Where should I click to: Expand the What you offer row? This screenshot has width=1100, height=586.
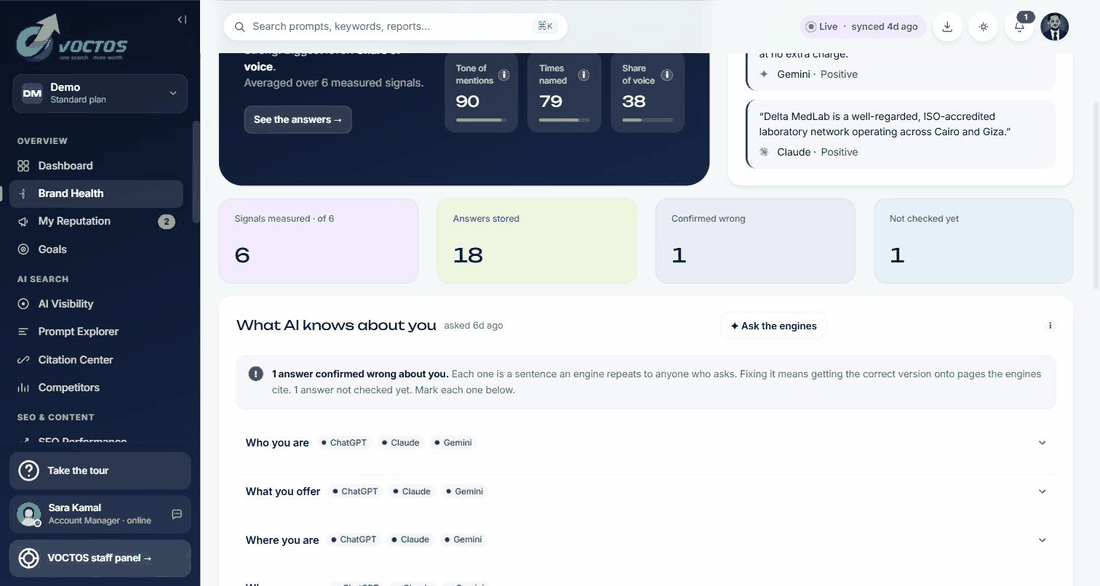[646, 491]
